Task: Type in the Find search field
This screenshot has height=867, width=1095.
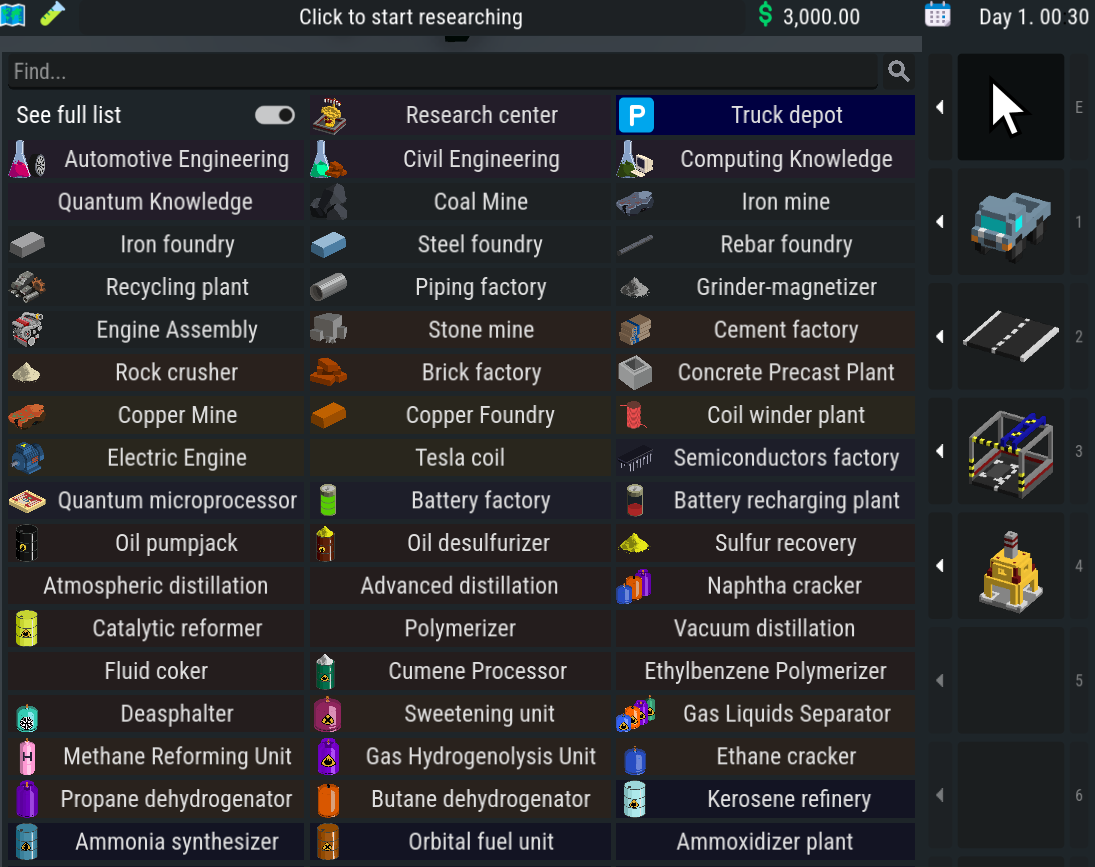Action: [440, 72]
